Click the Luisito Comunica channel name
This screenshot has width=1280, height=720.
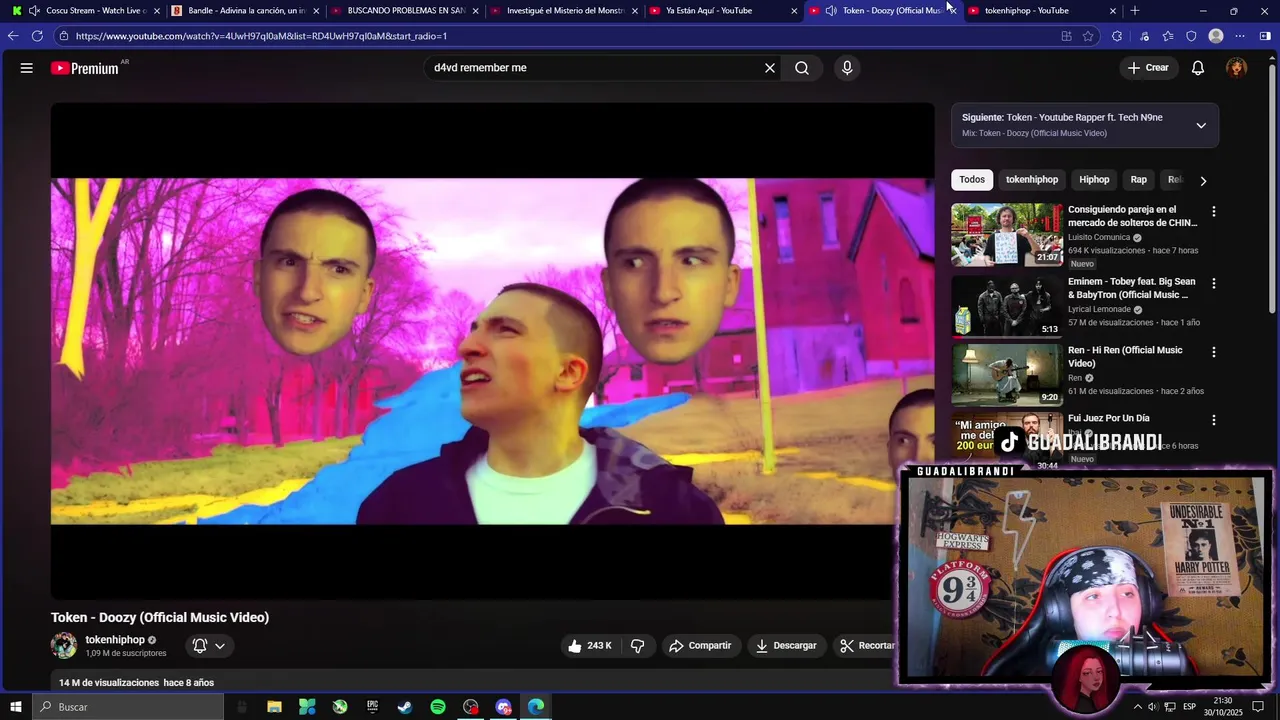click(x=1099, y=238)
